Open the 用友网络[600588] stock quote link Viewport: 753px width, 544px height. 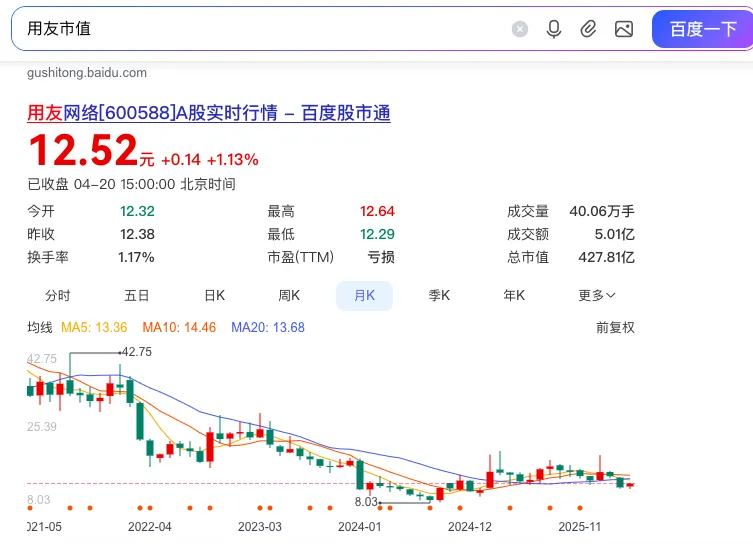pos(208,113)
